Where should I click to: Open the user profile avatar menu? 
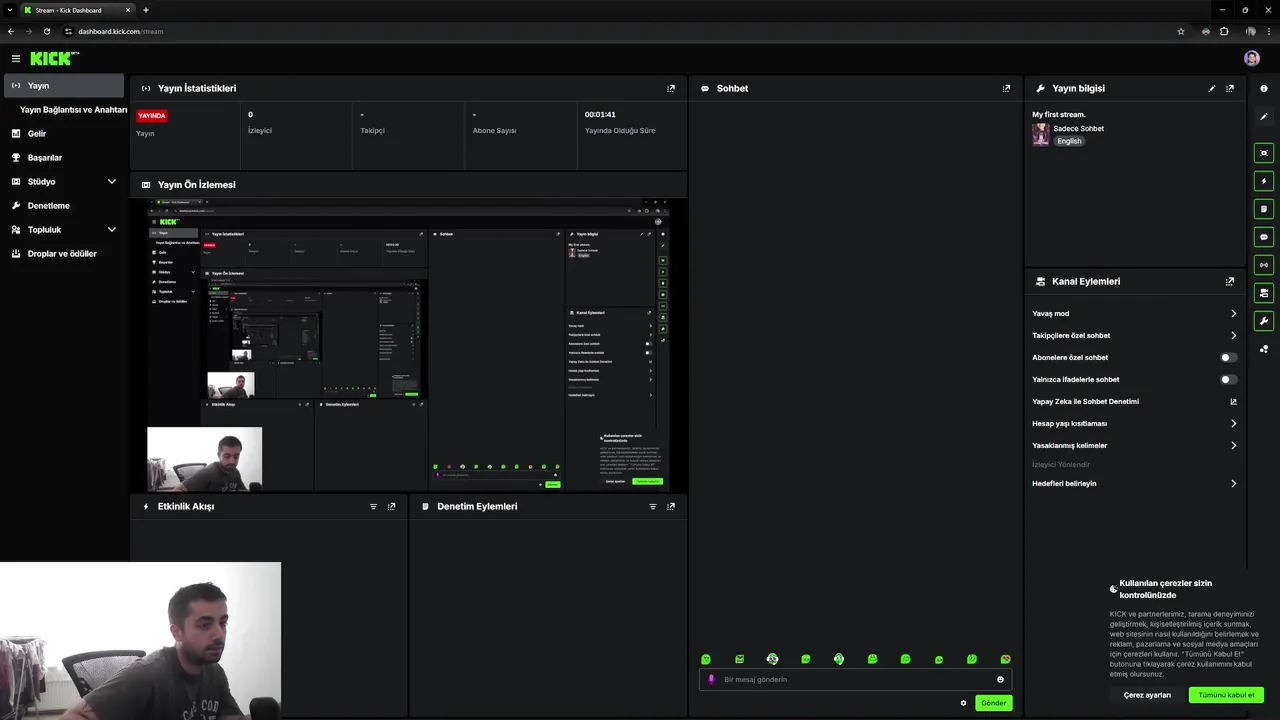[x=1252, y=58]
